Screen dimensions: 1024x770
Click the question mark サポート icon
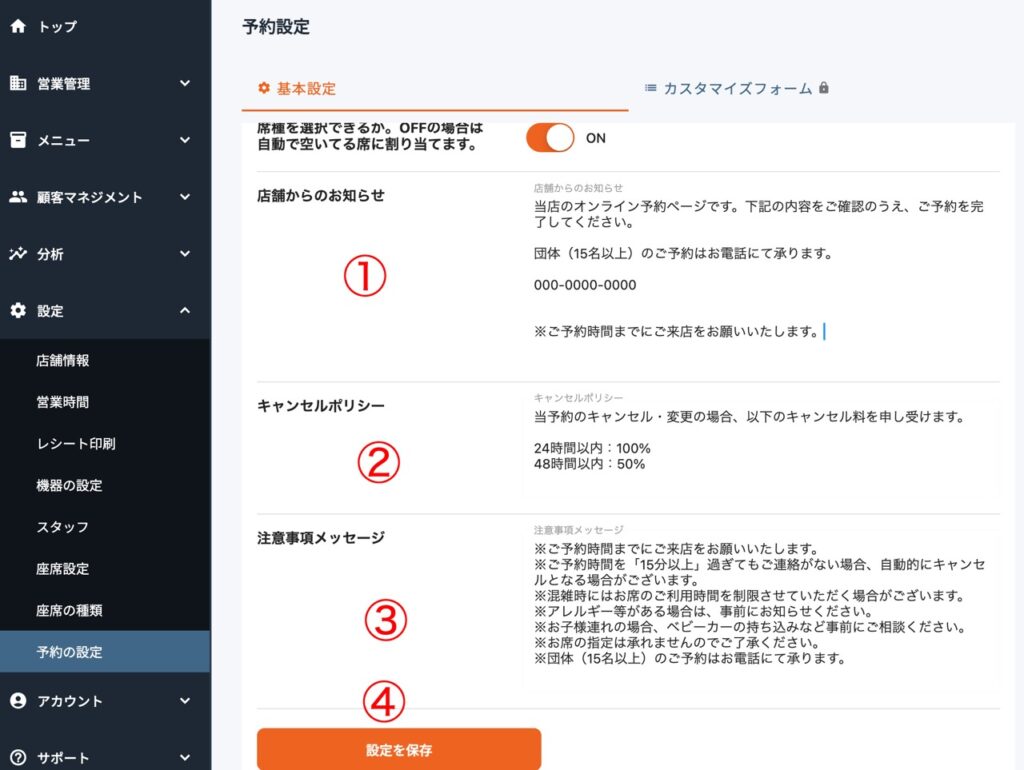[17, 758]
